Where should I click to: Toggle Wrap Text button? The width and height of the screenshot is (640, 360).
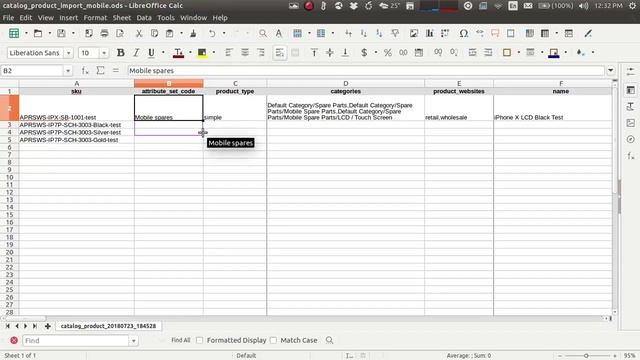click(280, 53)
